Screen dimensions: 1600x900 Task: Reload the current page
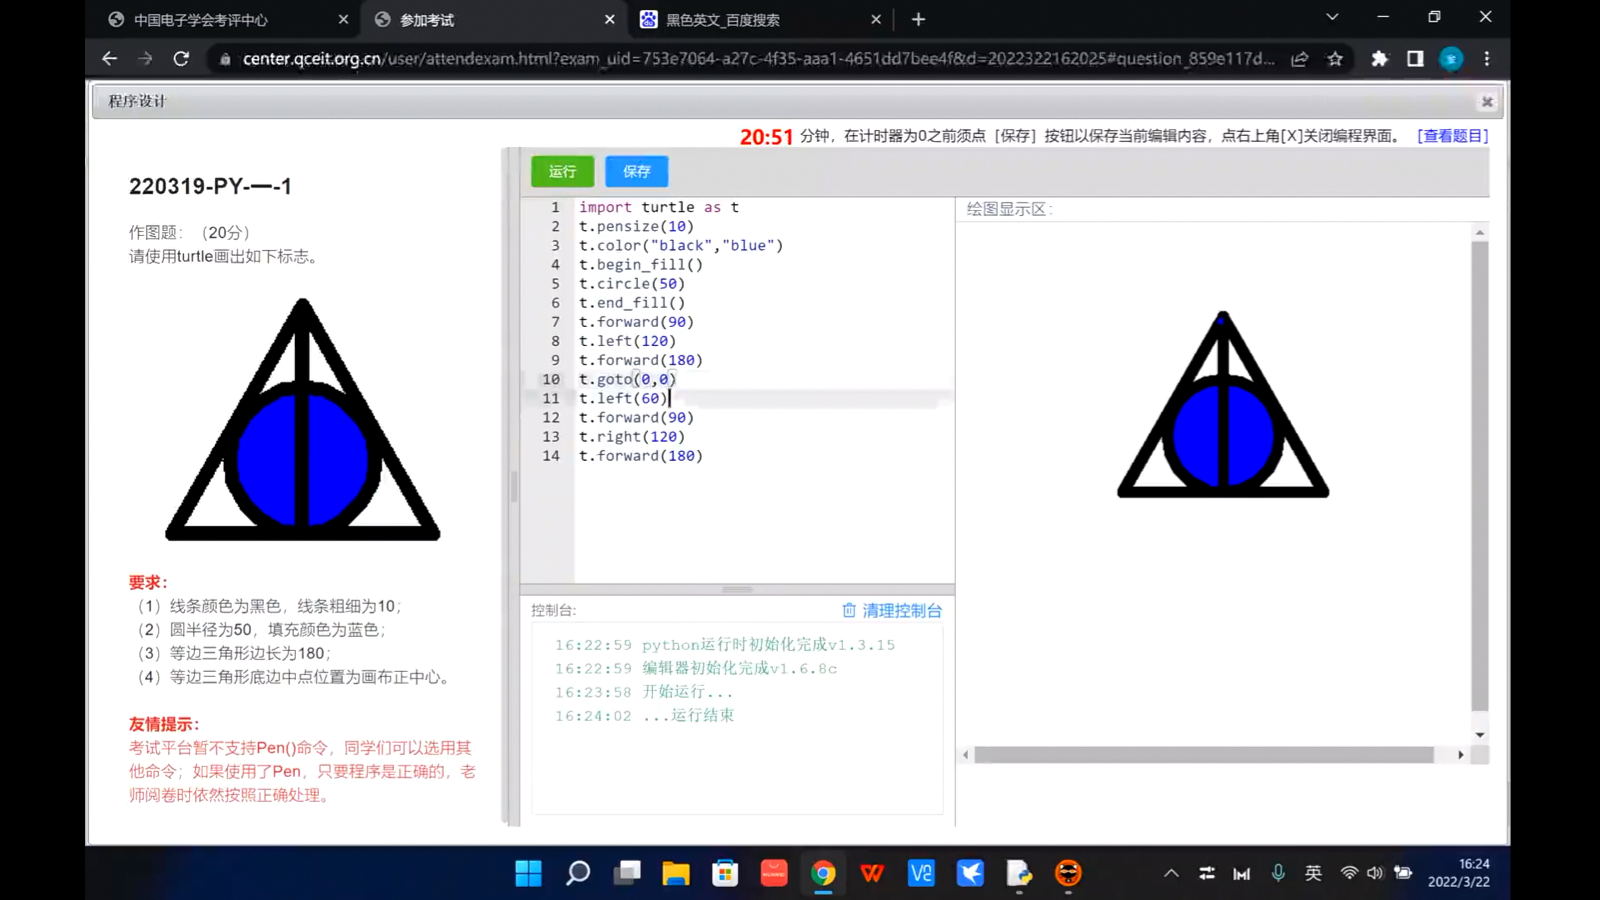tap(181, 59)
